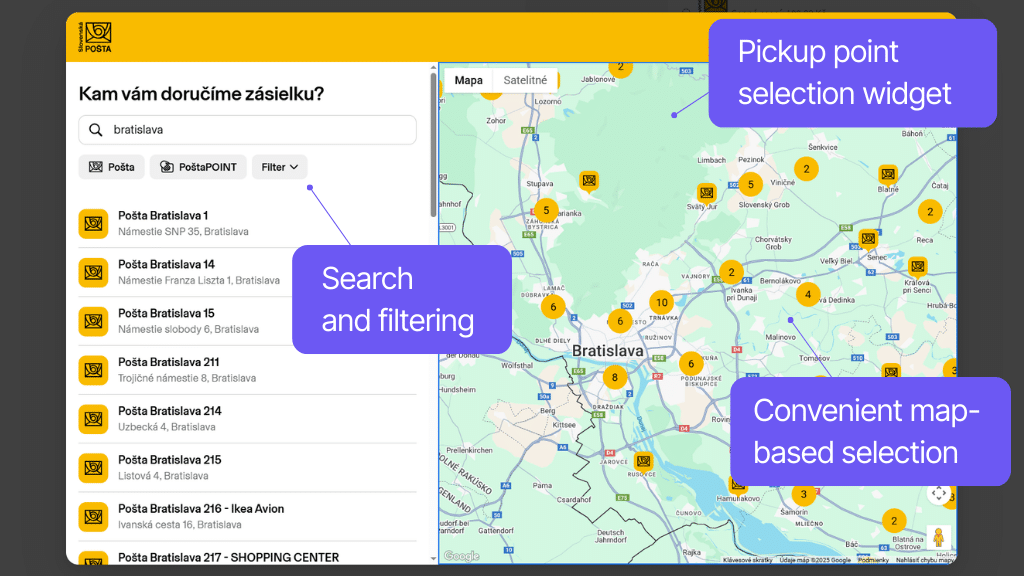Screen dimensions: 1024x576
Task: Click cluster marker 3 near Šamorín
Action: (804, 494)
